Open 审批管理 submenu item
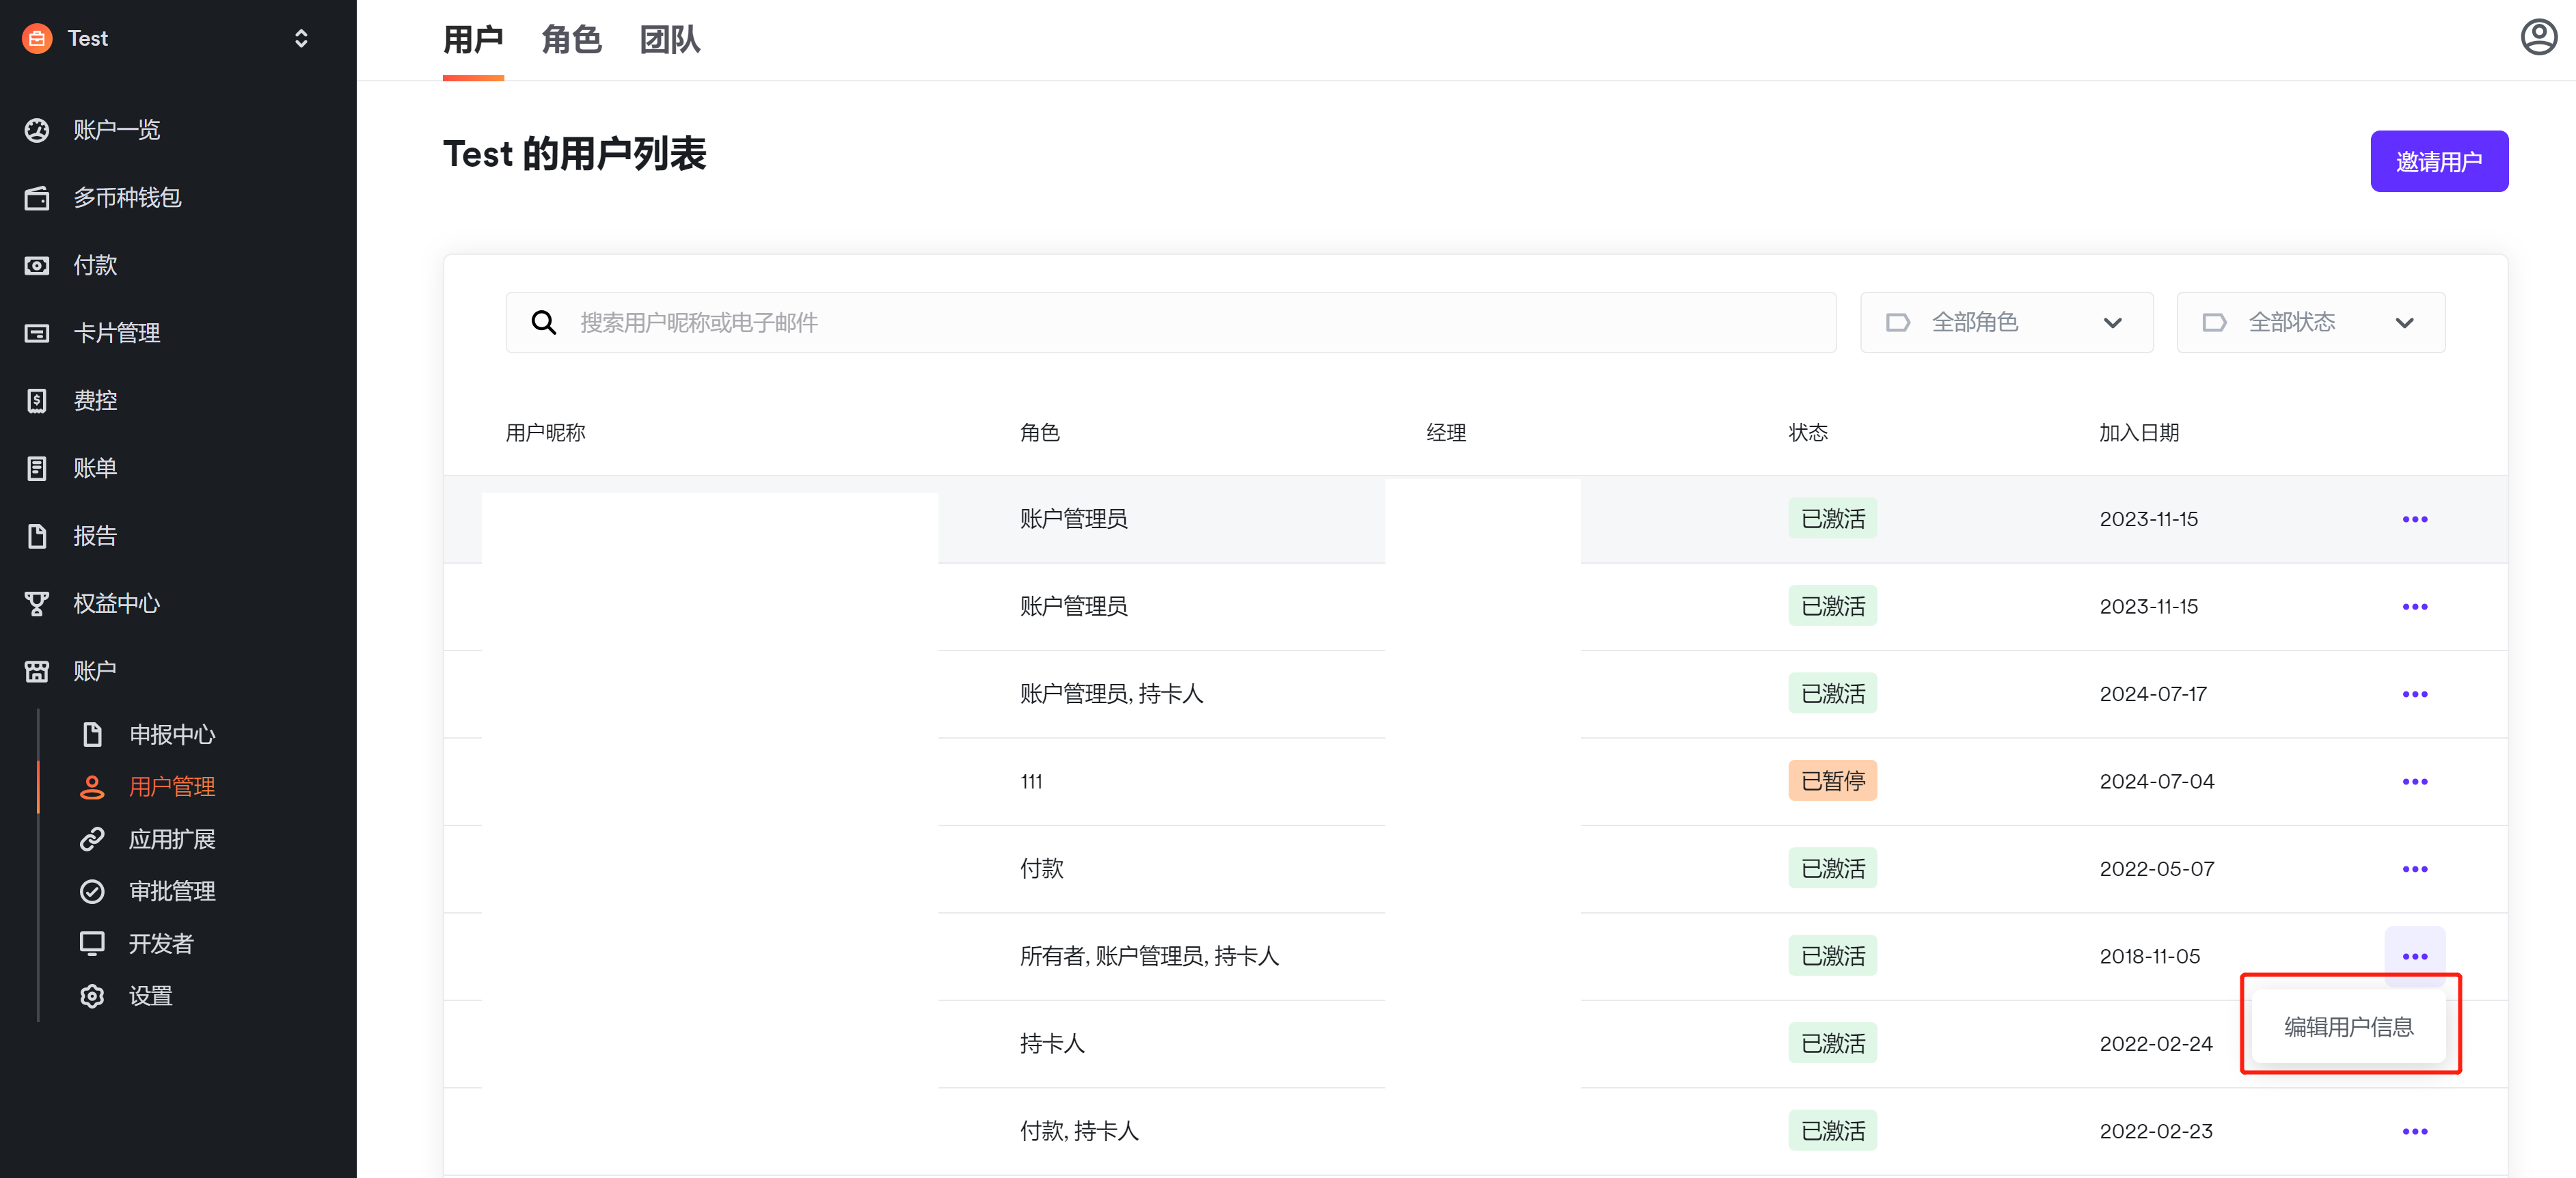Viewport: 2576px width, 1178px height. [x=172, y=891]
